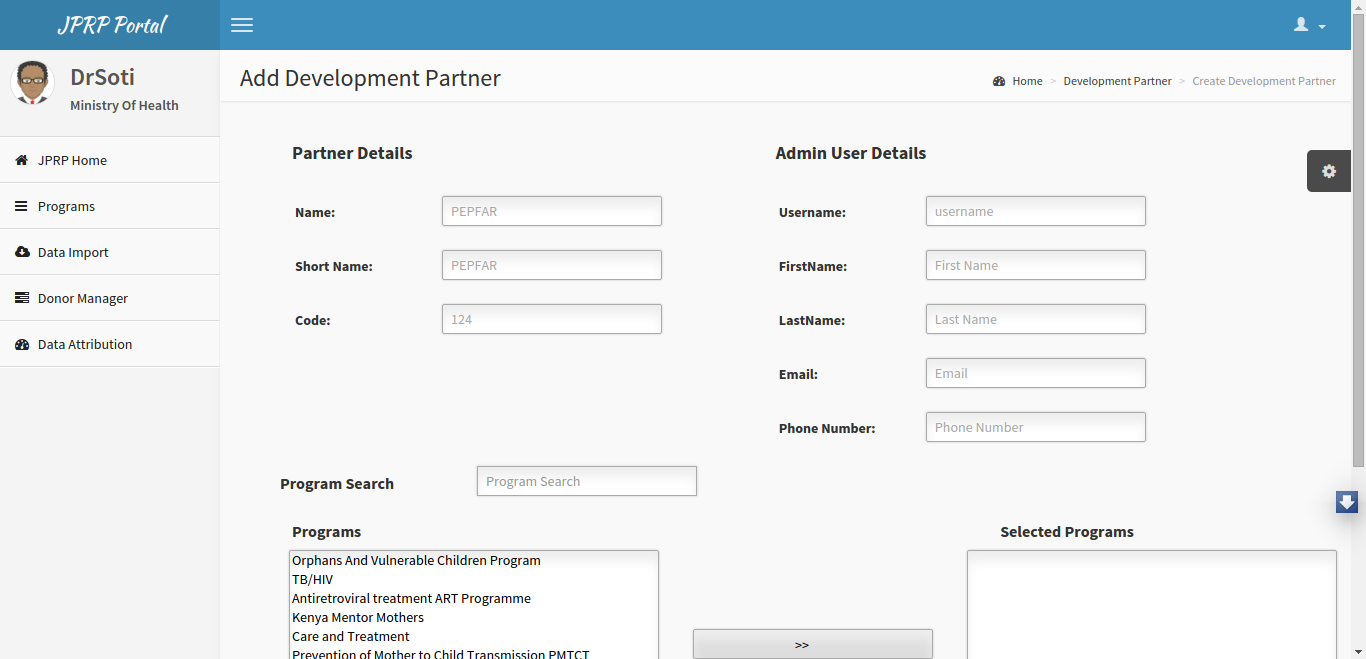Click the settings gear icon
This screenshot has width=1366, height=659.
point(1329,171)
